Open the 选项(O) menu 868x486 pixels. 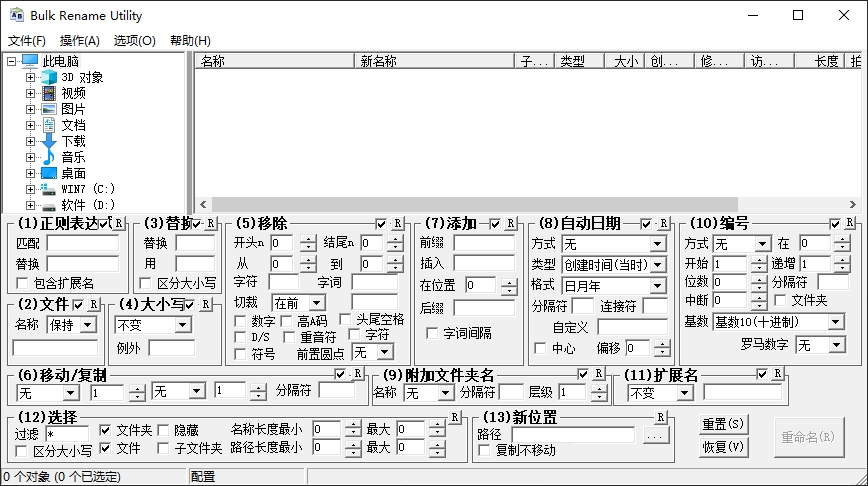pos(135,40)
